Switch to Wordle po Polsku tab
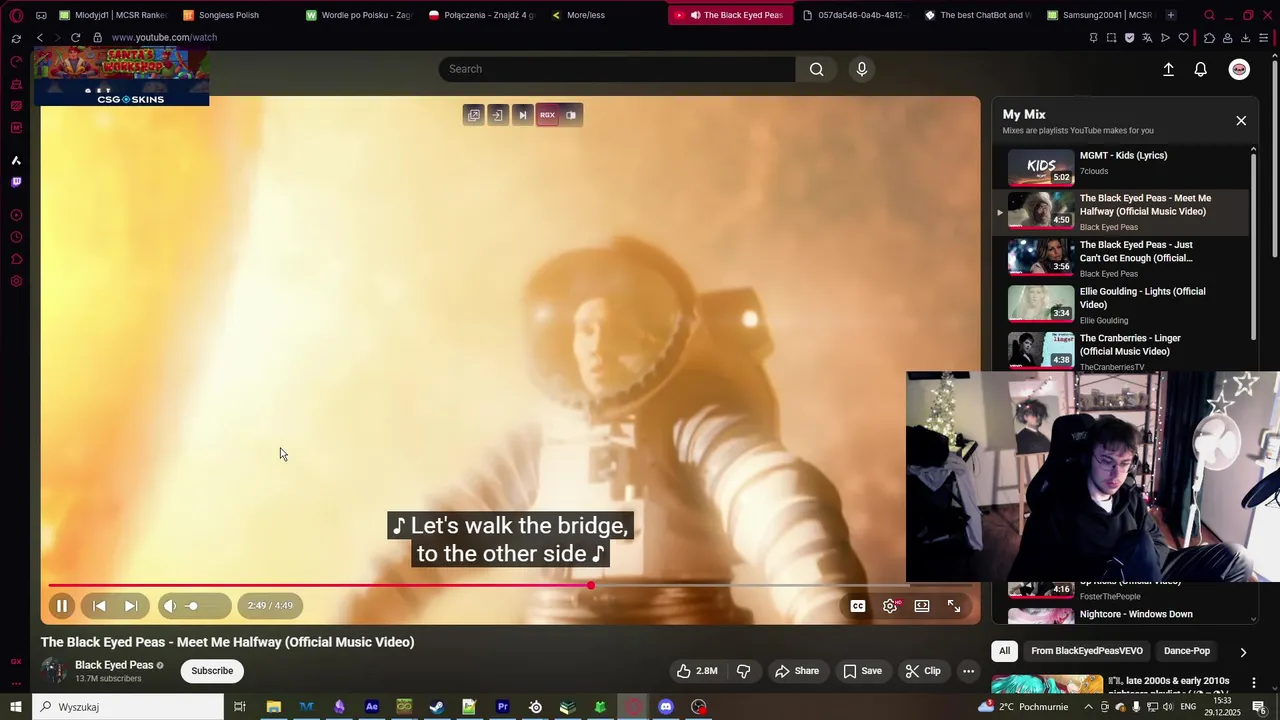This screenshot has width=1280, height=720. (359, 15)
